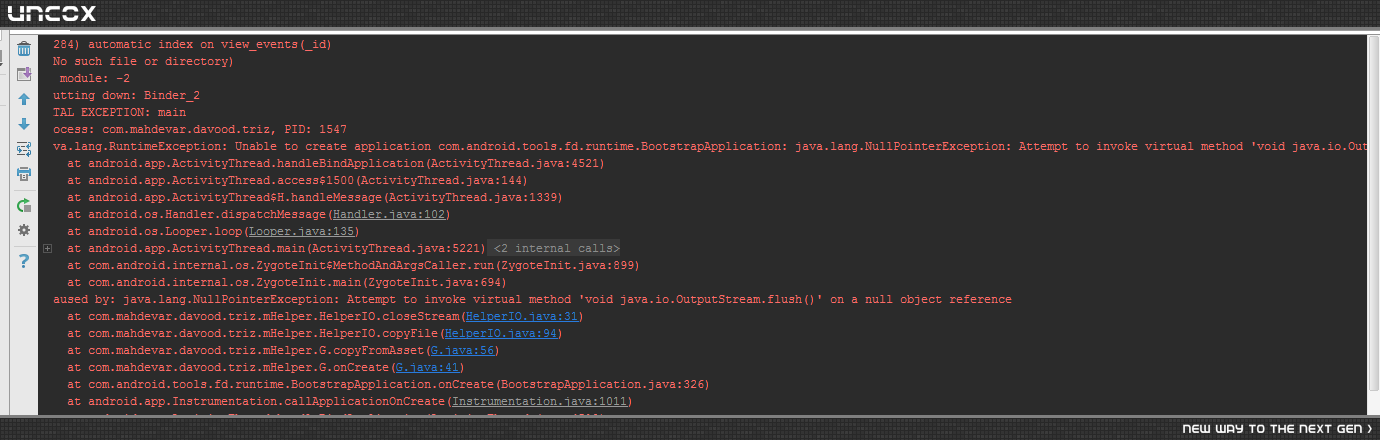The width and height of the screenshot is (1380, 440).
Task: Open the Instrumentation.java:1011 link
Action: (x=538, y=401)
